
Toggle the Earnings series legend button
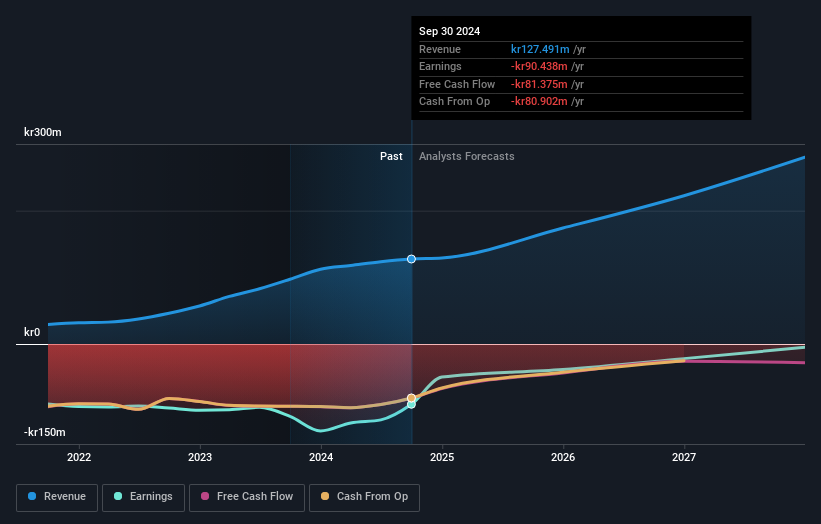click(x=143, y=497)
